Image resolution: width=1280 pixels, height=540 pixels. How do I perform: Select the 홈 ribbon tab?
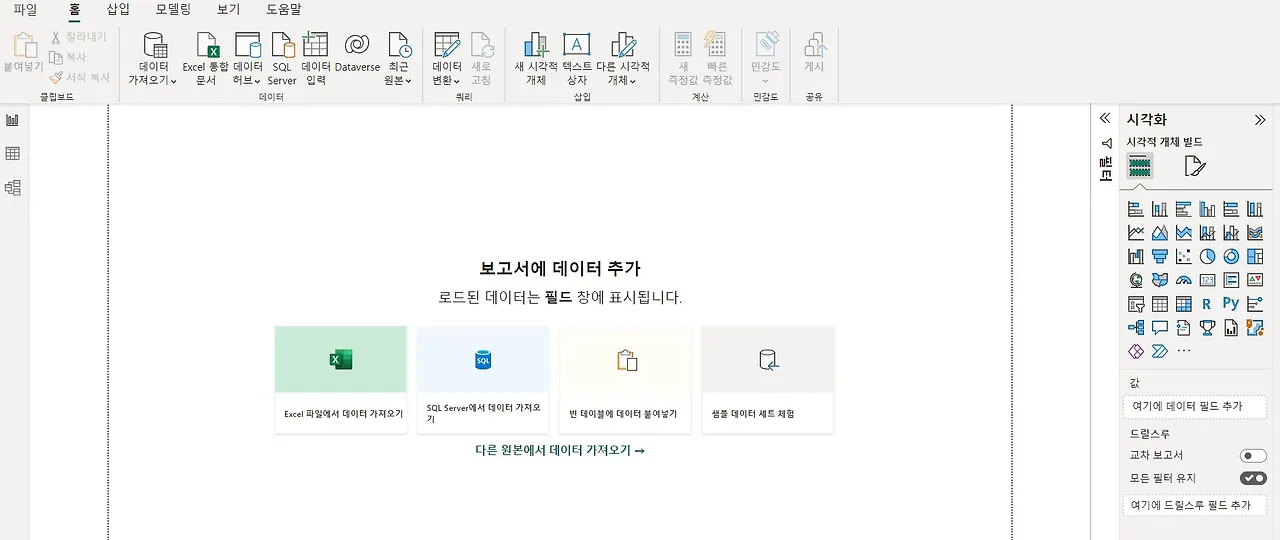coord(74,9)
